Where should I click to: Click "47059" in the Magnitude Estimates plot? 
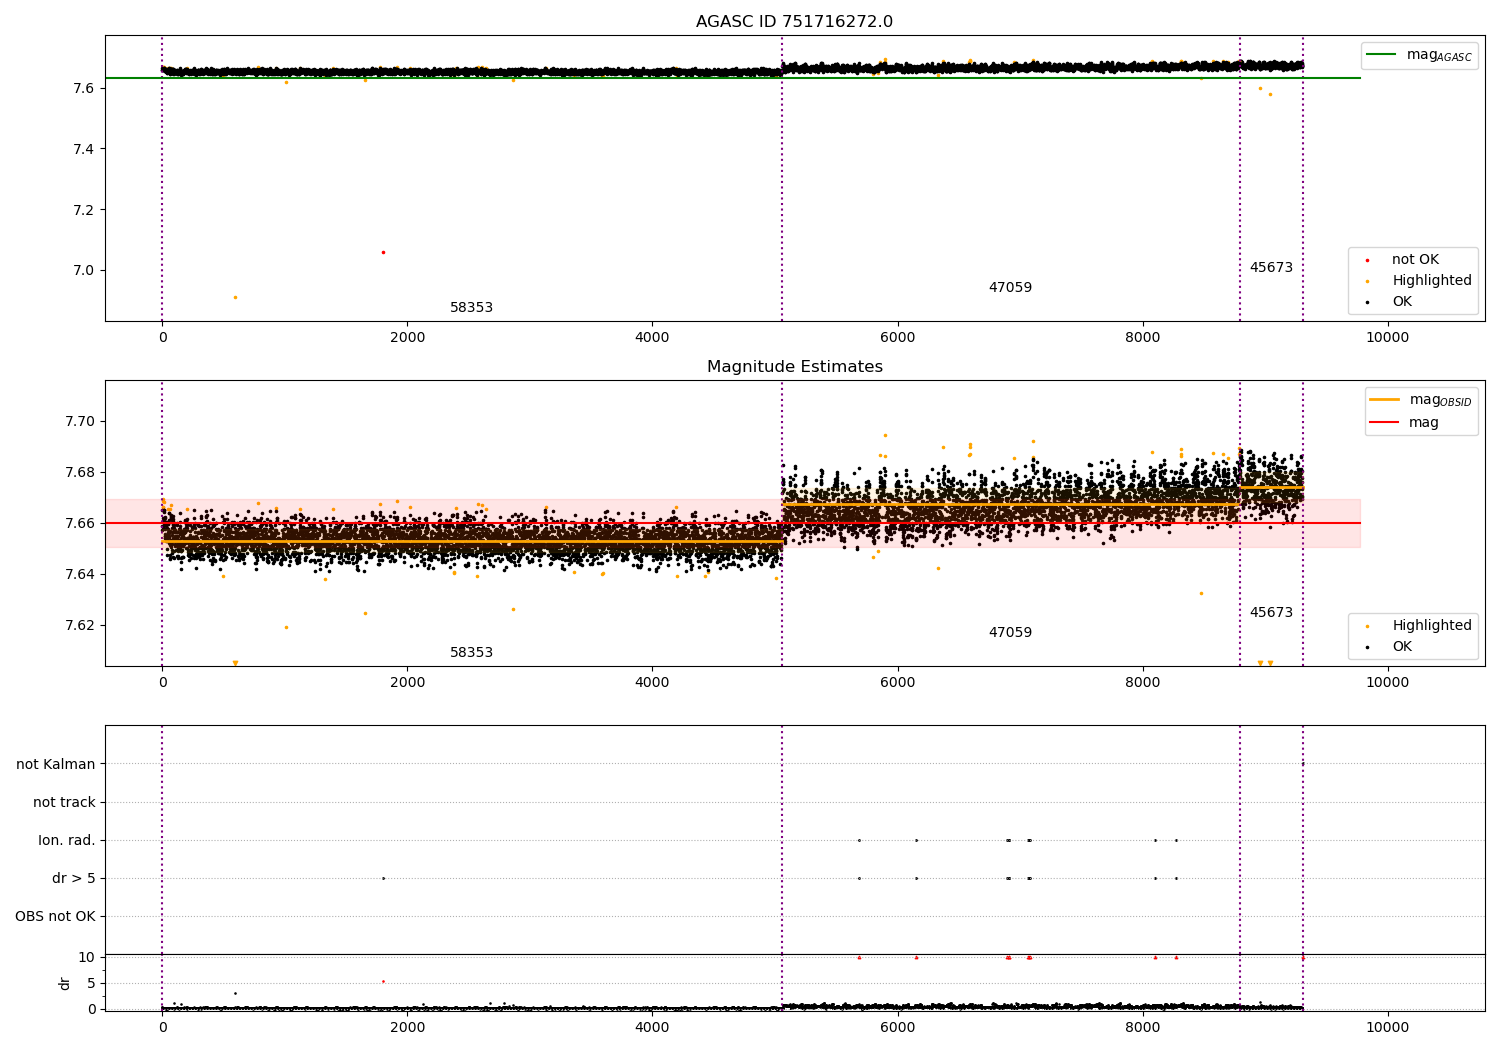coord(1010,633)
